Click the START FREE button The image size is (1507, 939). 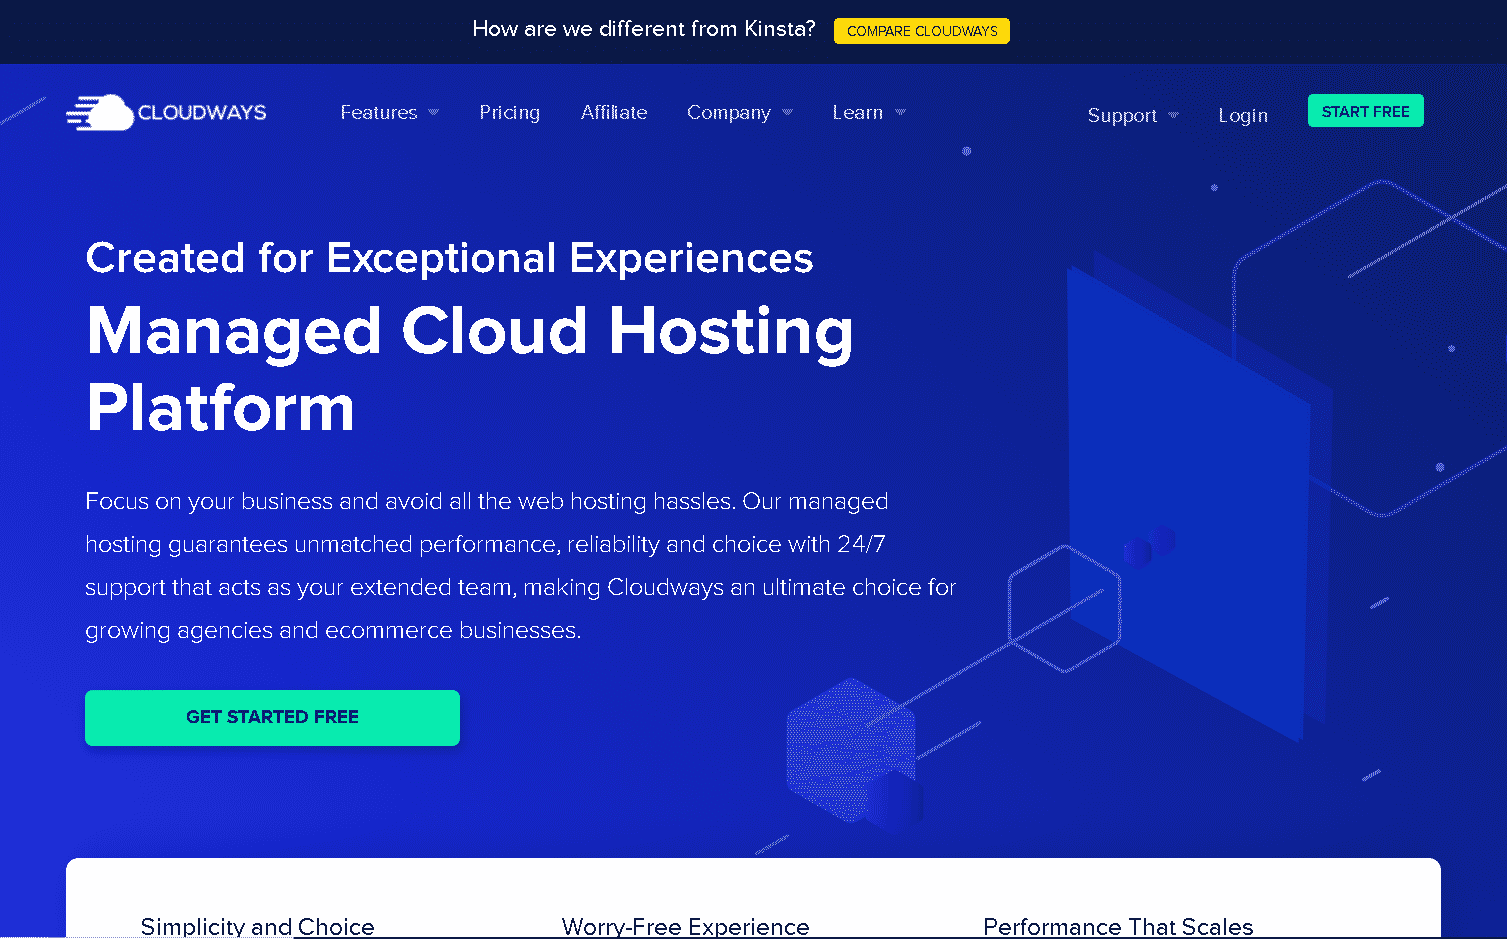coord(1365,111)
